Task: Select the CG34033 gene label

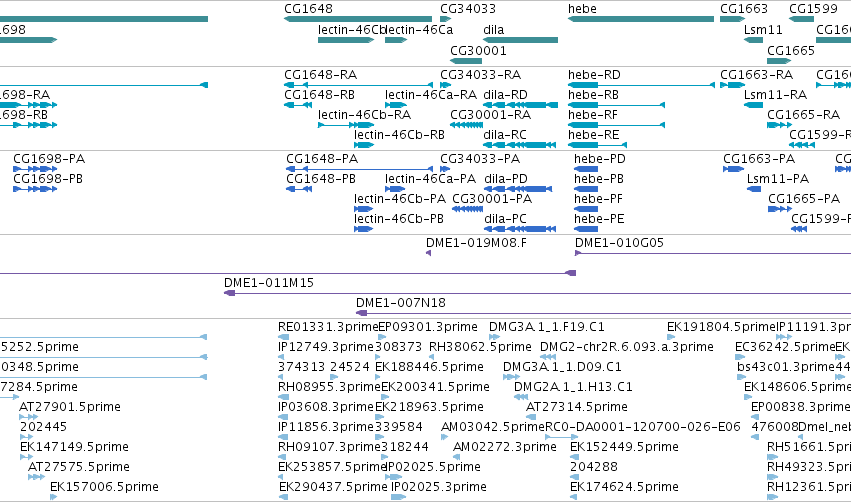Action: click(468, 9)
